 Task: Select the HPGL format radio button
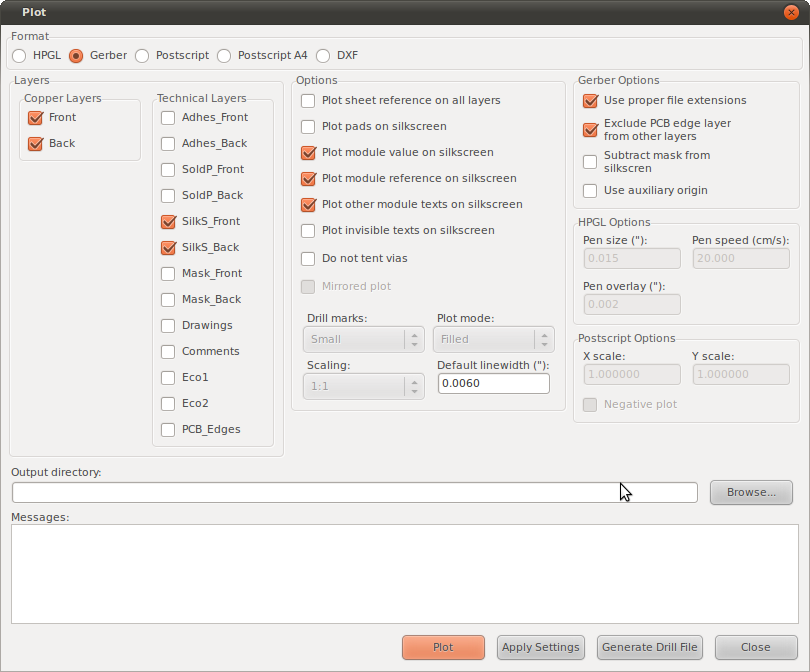(20, 56)
